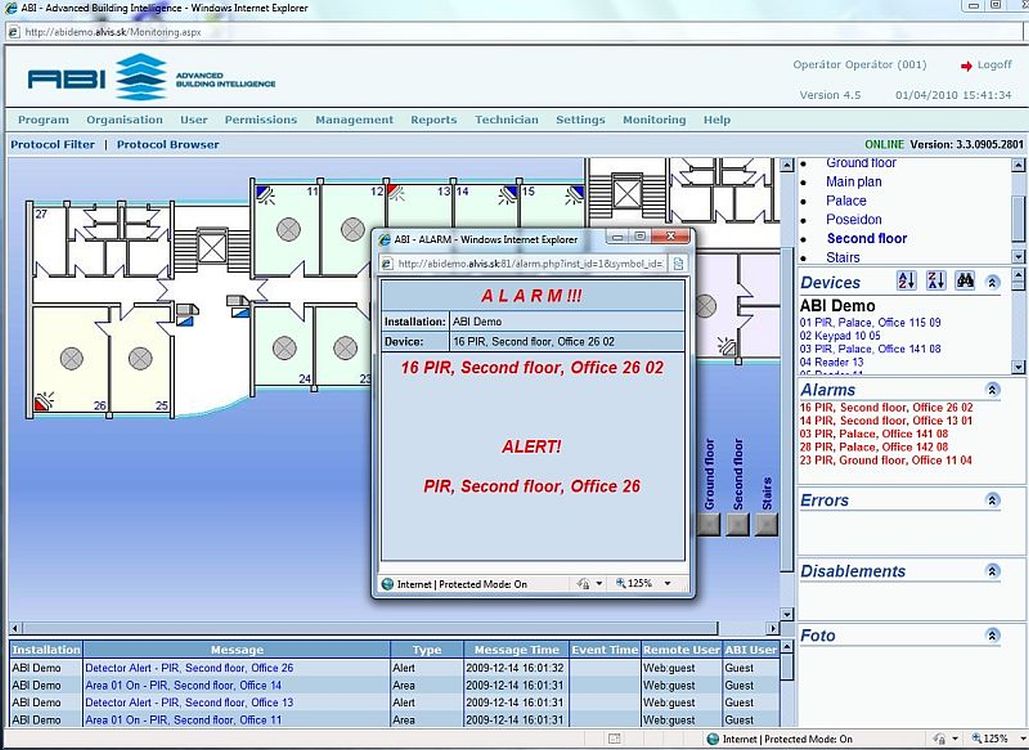Collapse the Alarms panel
The width and height of the screenshot is (1029, 750).
tap(992, 390)
